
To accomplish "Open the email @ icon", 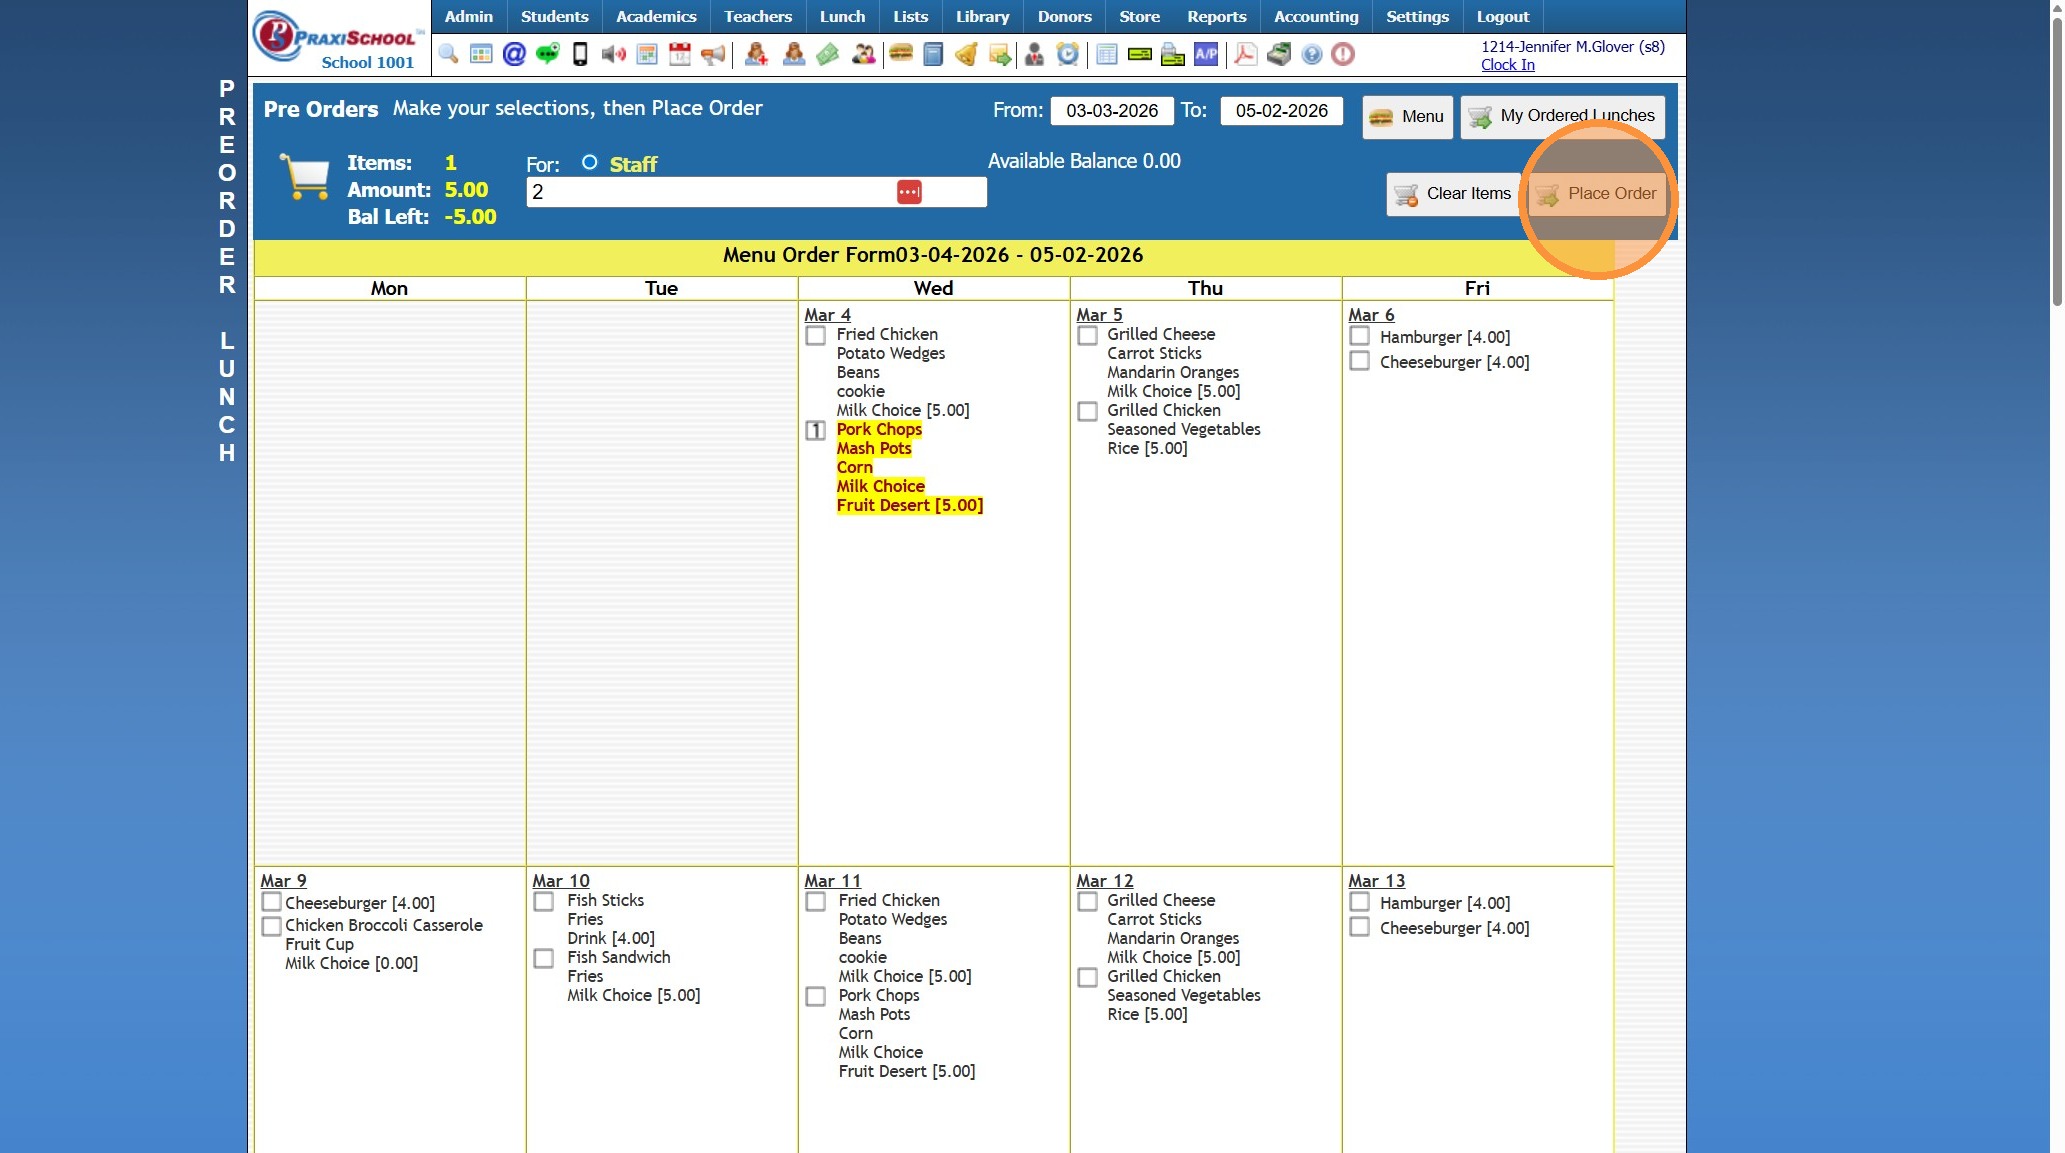I will coord(514,54).
